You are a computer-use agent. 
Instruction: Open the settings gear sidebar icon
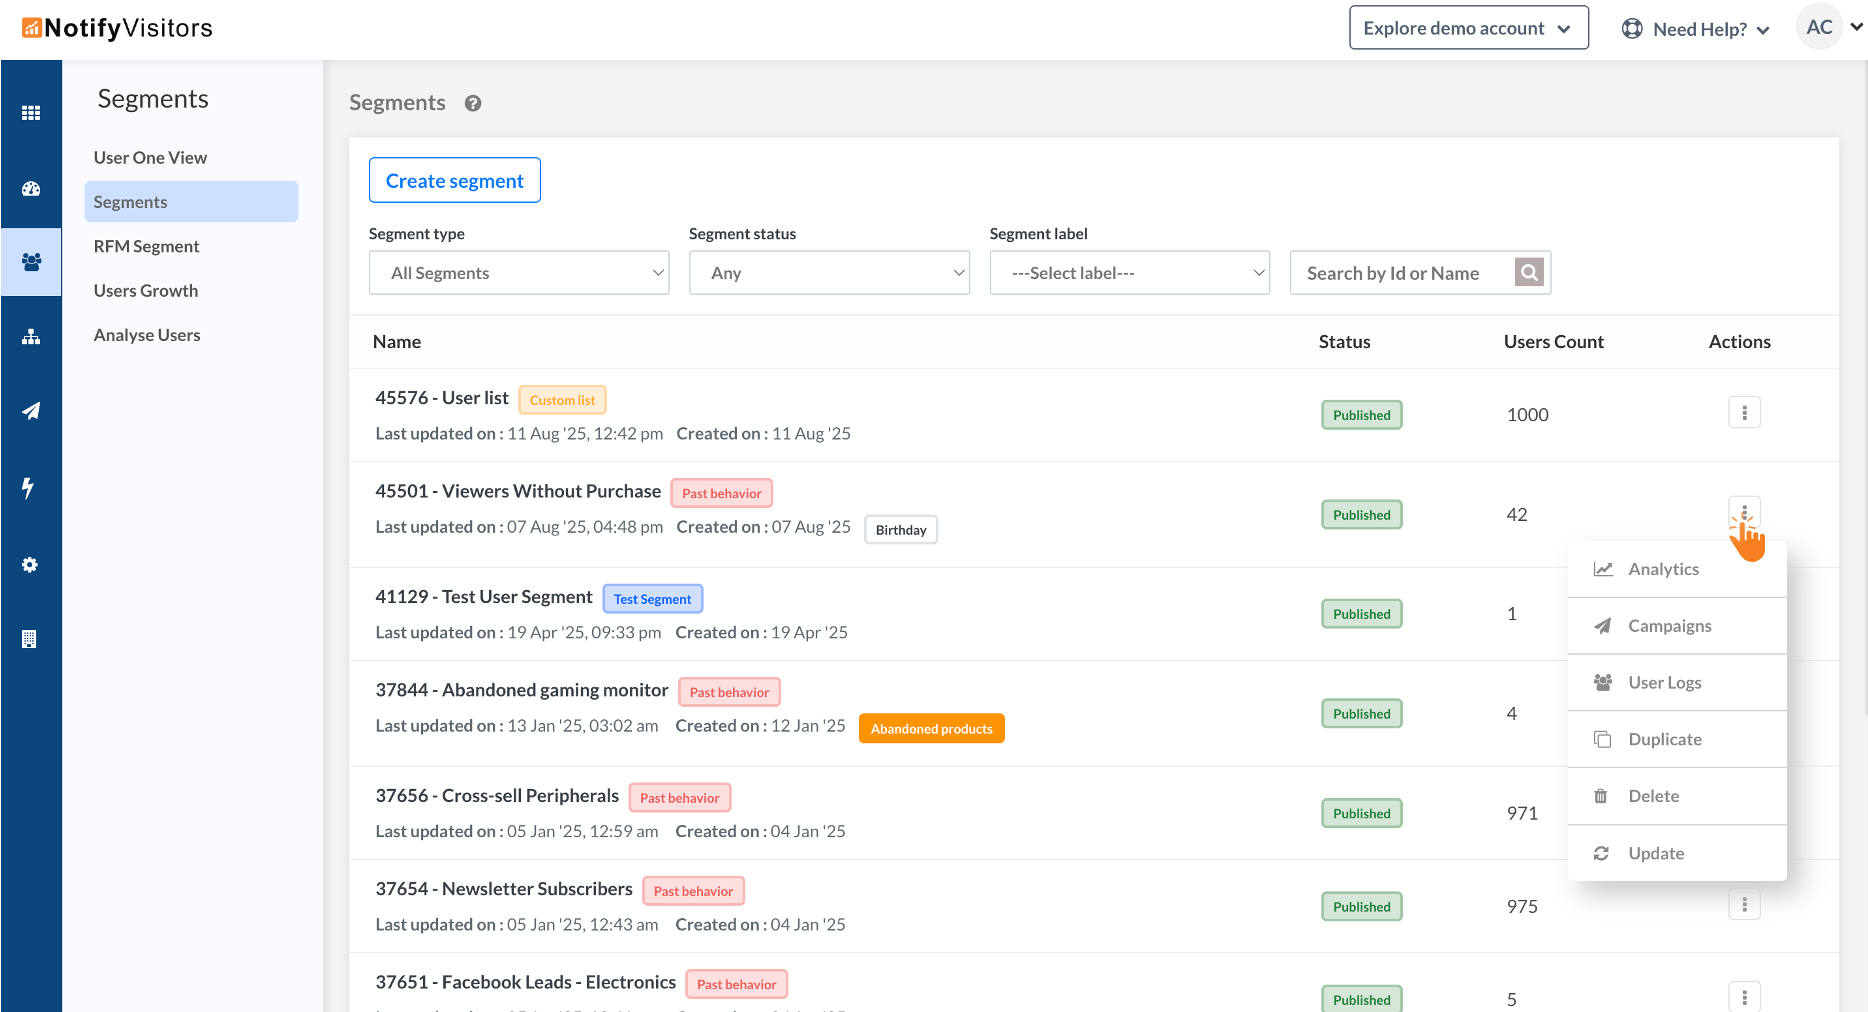pyautogui.click(x=30, y=565)
